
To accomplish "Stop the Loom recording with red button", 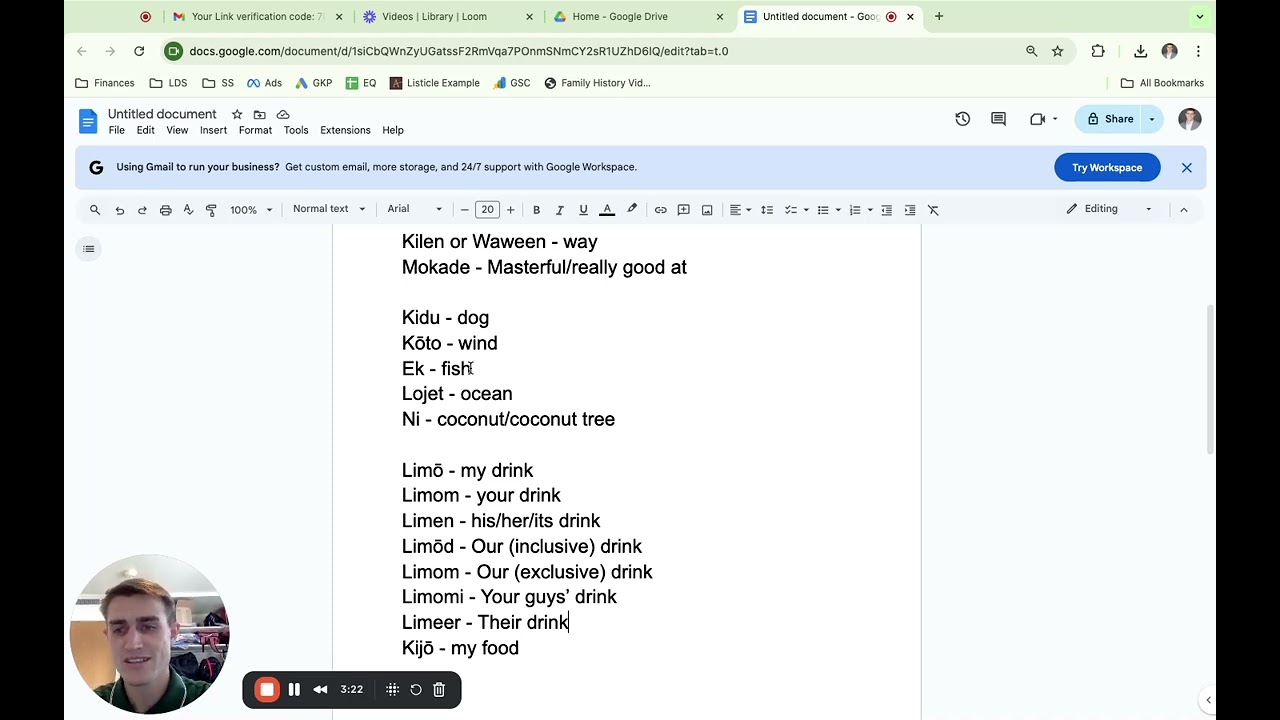I will coord(267,689).
